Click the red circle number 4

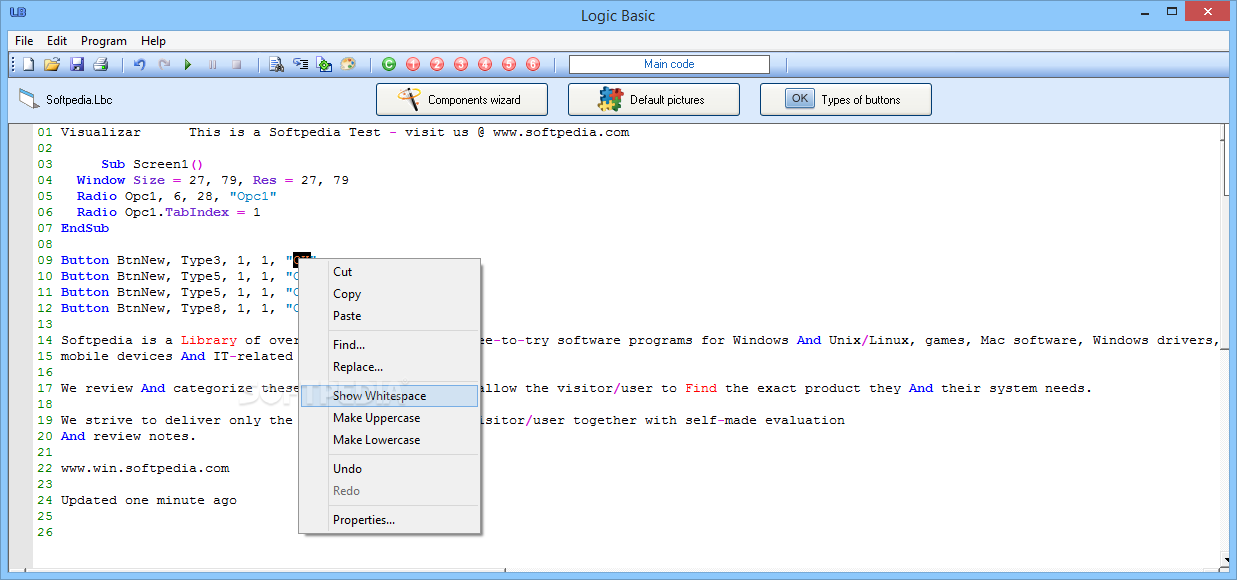tap(485, 64)
